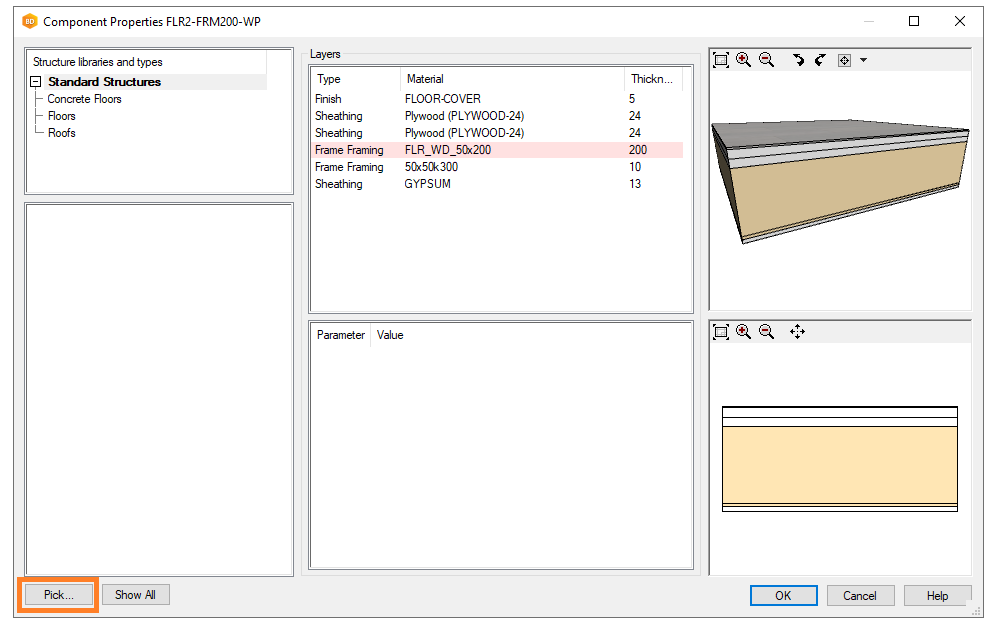Select the GYPSUM sheathing layer row
Viewport: 992px width, 626px height.
pyautogui.click(x=427, y=184)
